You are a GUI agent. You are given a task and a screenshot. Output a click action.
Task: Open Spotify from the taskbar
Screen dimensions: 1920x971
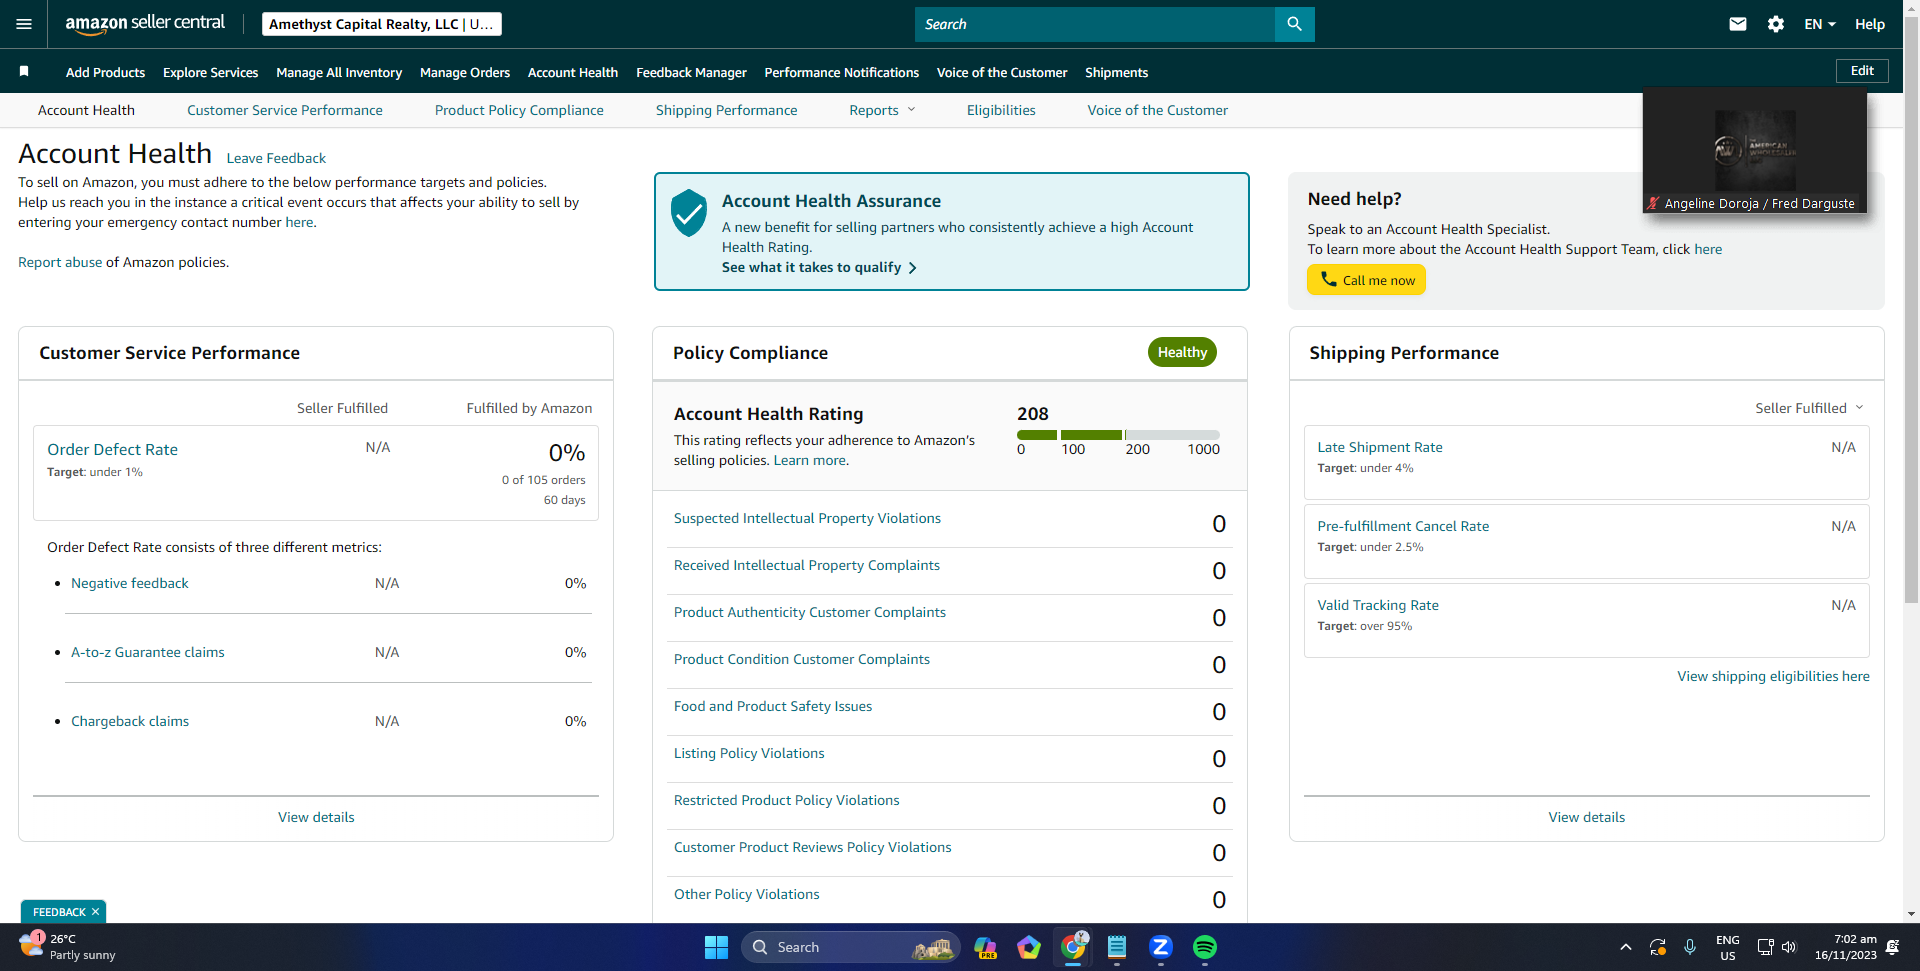[x=1205, y=947]
